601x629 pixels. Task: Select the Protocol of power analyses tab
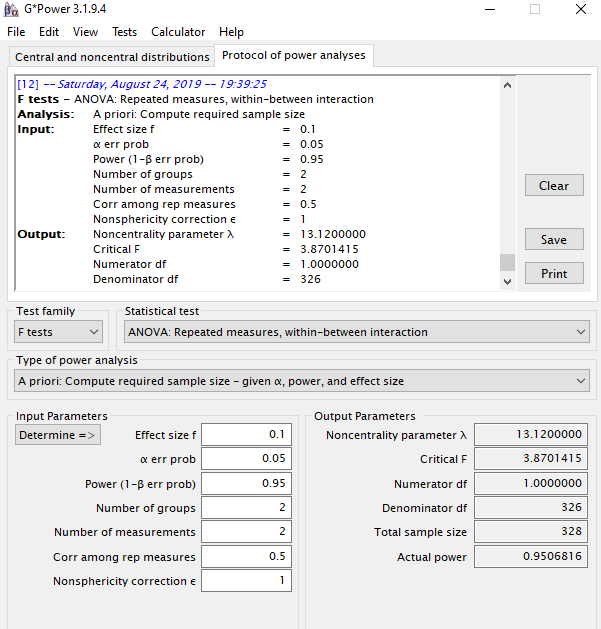(x=294, y=55)
